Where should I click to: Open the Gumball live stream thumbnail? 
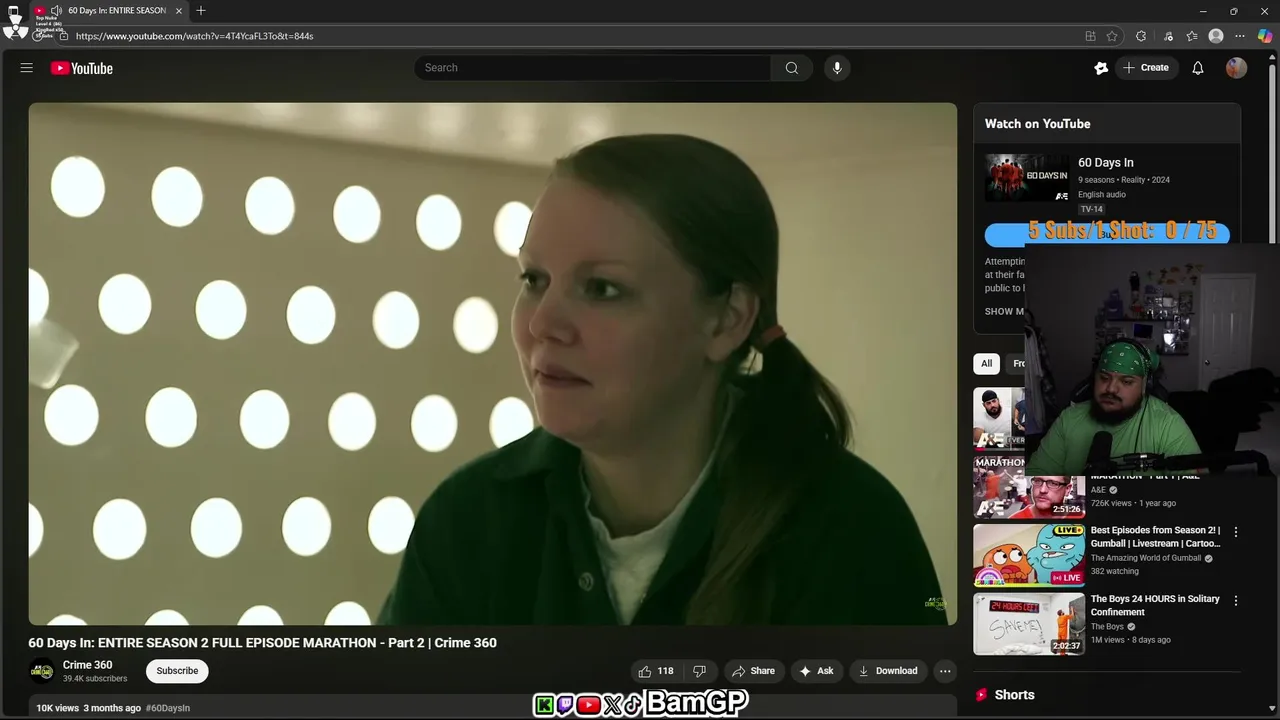tap(1029, 555)
